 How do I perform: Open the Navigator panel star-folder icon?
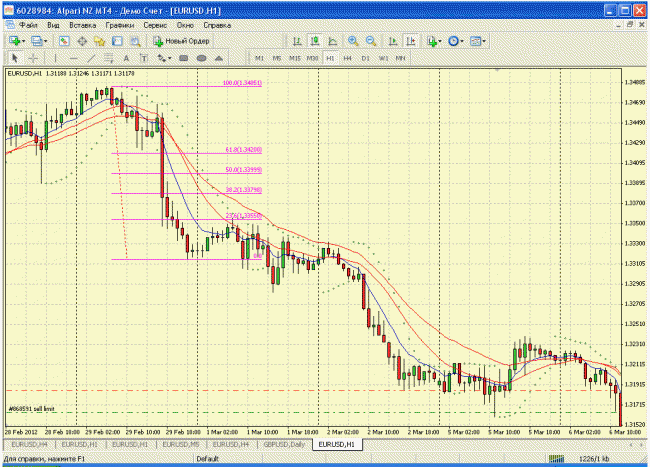[x=99, y=41]
